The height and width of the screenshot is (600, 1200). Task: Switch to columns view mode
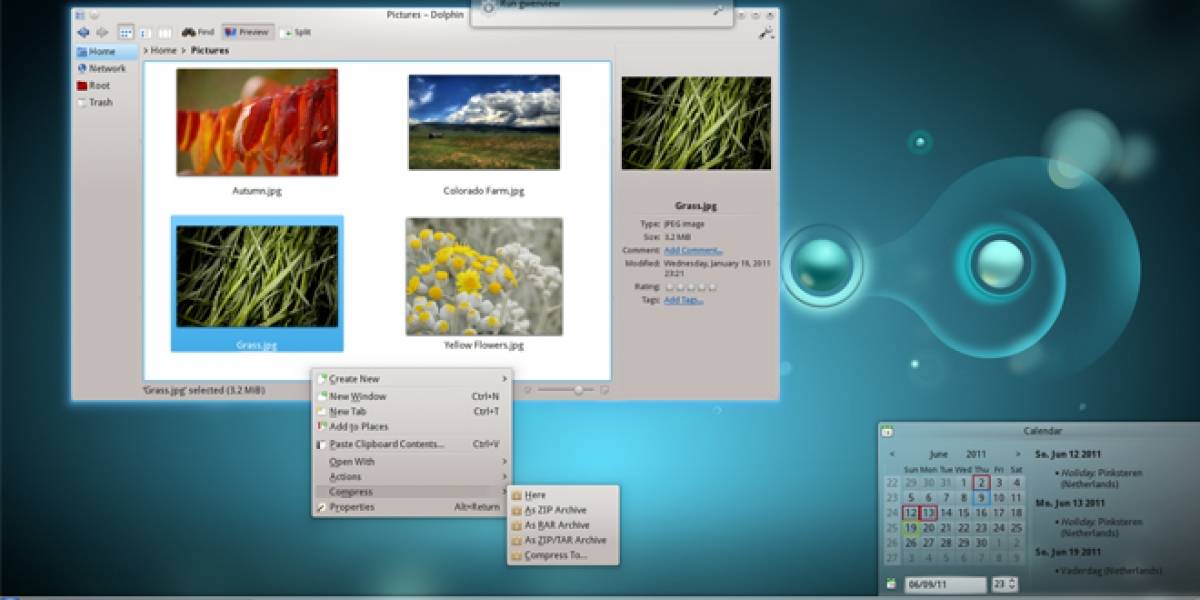click(164, 32)
